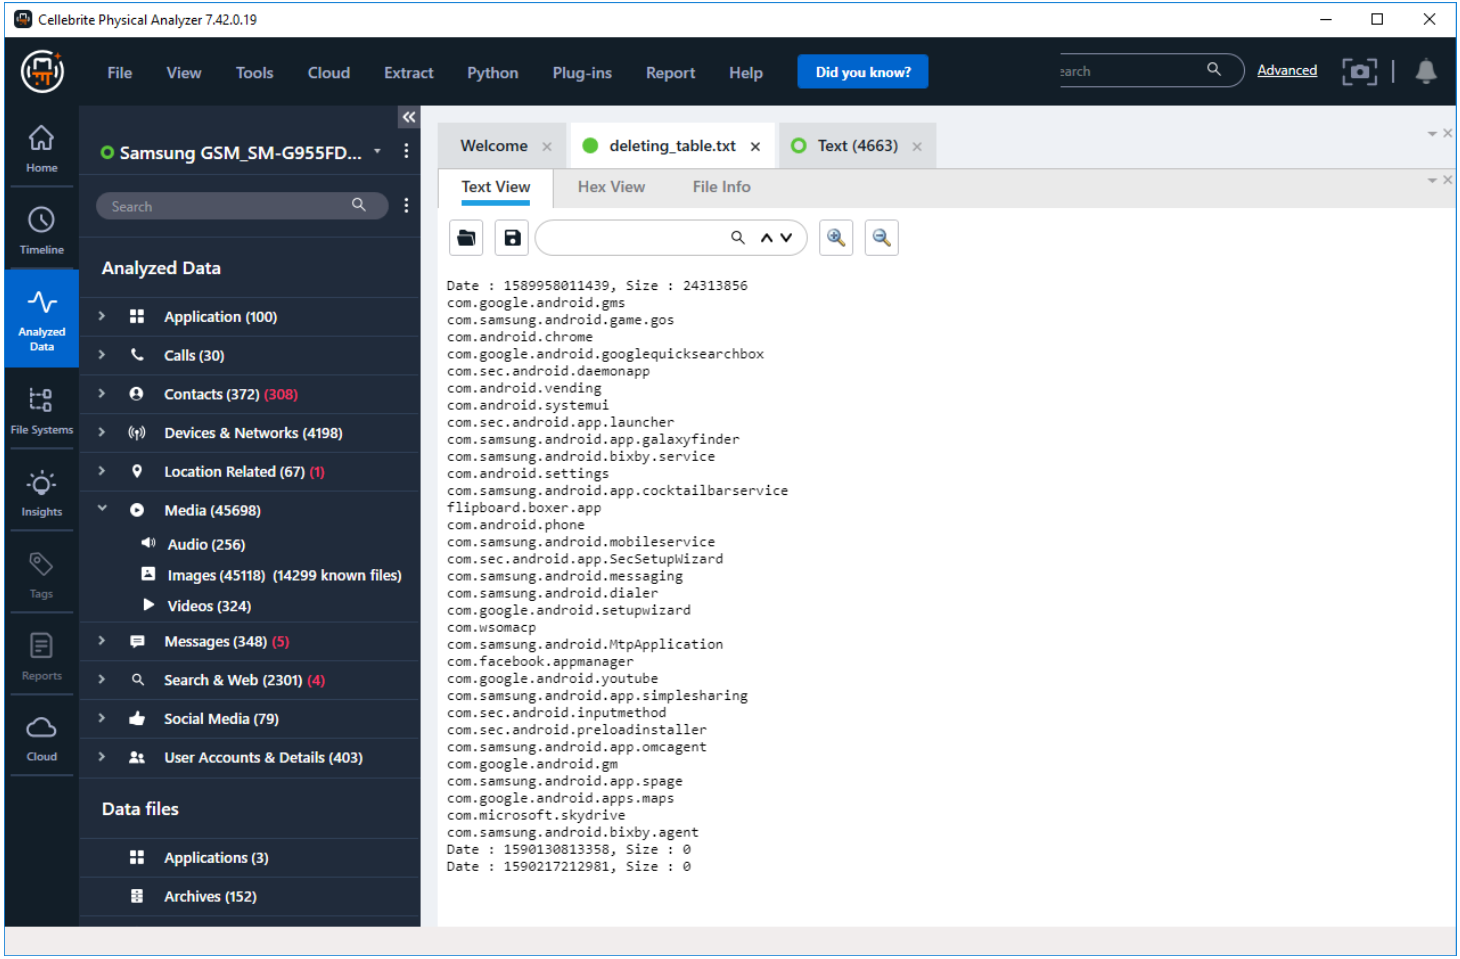Viewport: 1460px width, 959px height.
Task: Close the Welcome tab
Action: tap(547, 147)
